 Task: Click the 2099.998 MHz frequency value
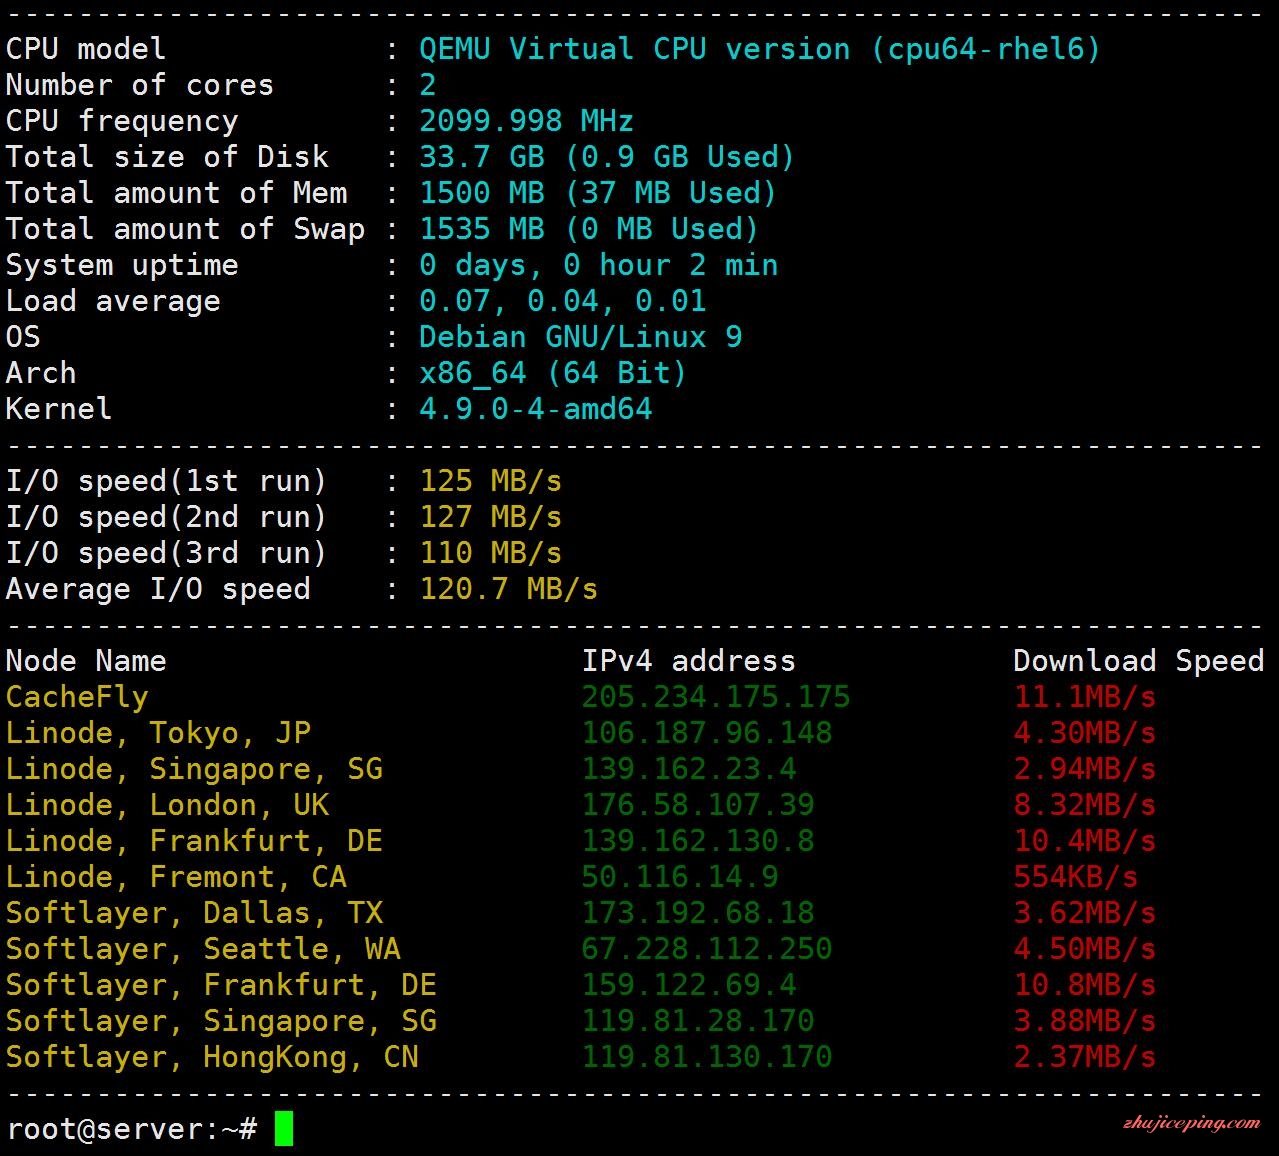[x=527, y=120]
